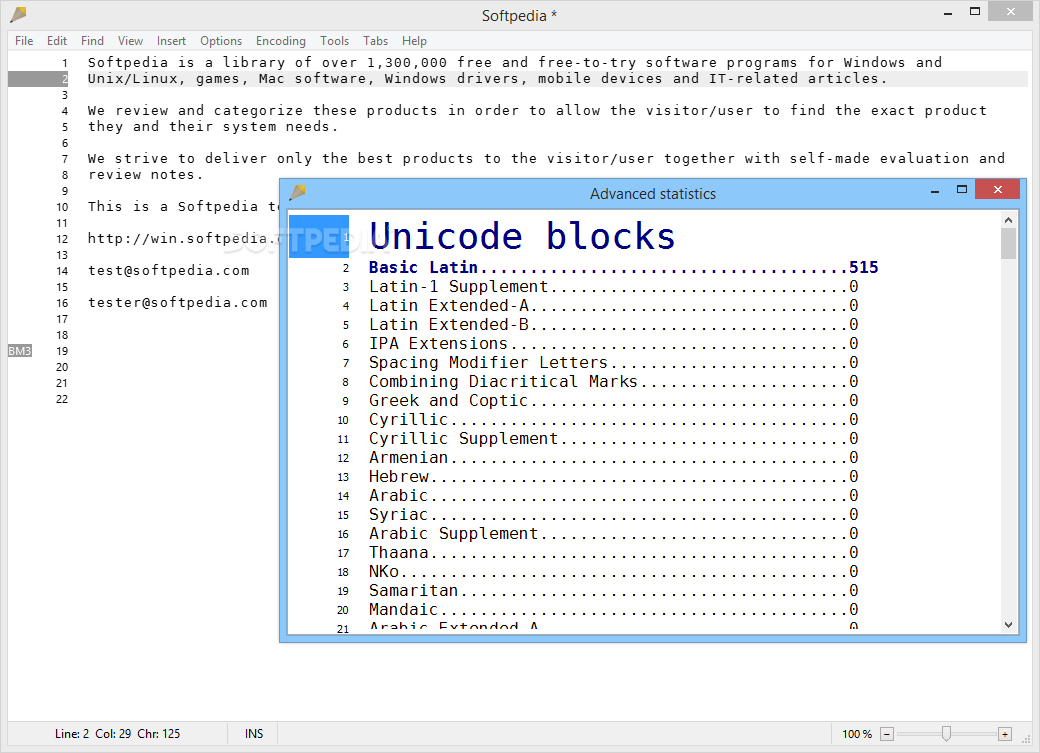
Task: Click the pencil app icon in Softpedia title bar
Action: [x=19, y=14]
